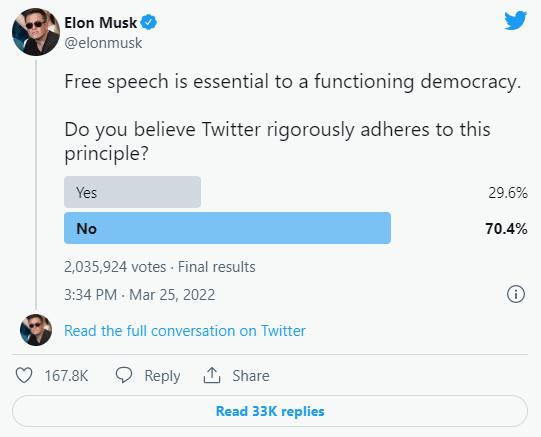Click the Share label
Image resolution: width=541 pixels, height=437 pixels.
pos(251,376)
